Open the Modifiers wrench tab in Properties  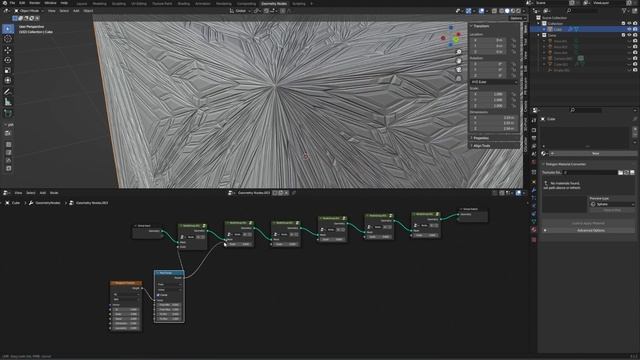[x=534, y=190]
